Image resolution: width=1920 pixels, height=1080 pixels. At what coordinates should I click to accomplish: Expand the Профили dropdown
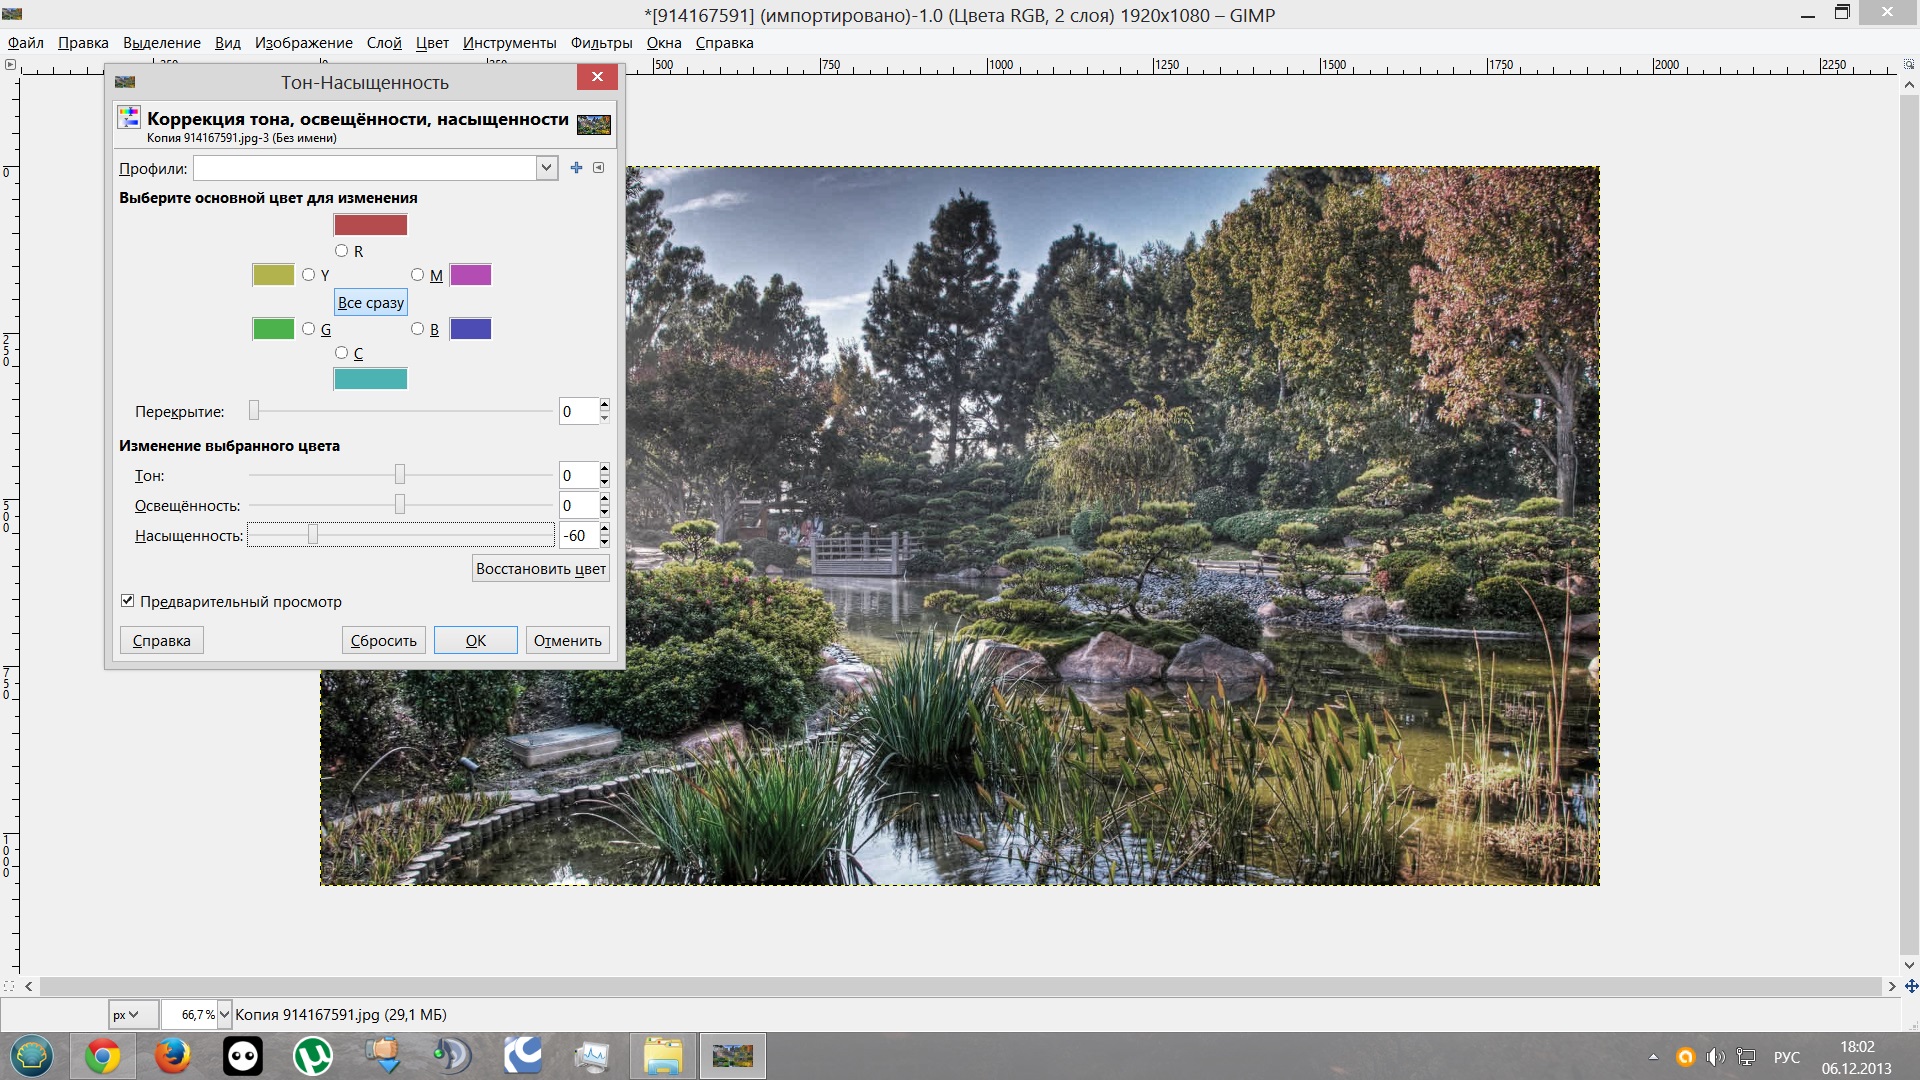pos(546,168)
